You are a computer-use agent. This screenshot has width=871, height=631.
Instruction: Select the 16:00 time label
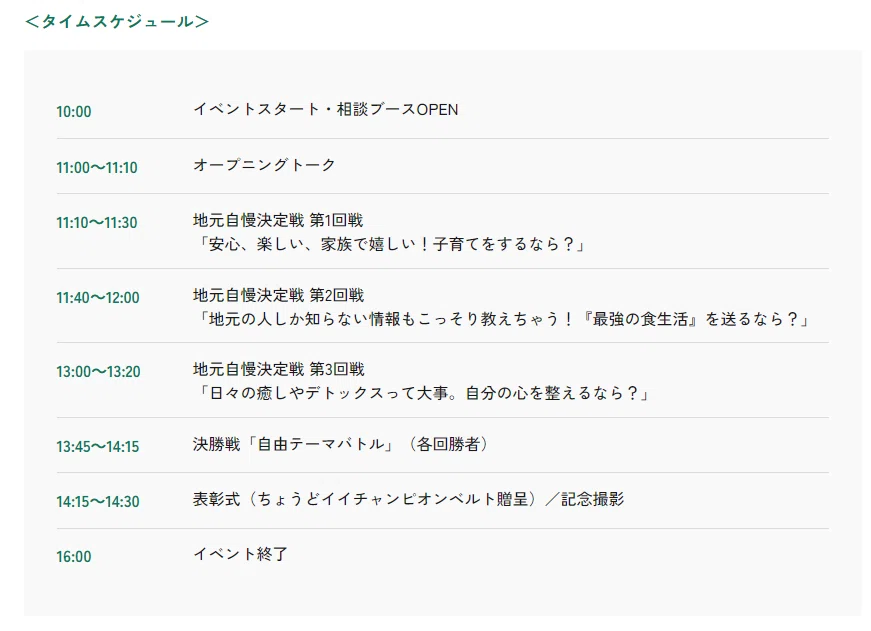pyautogui.click(x=73, y=557)
